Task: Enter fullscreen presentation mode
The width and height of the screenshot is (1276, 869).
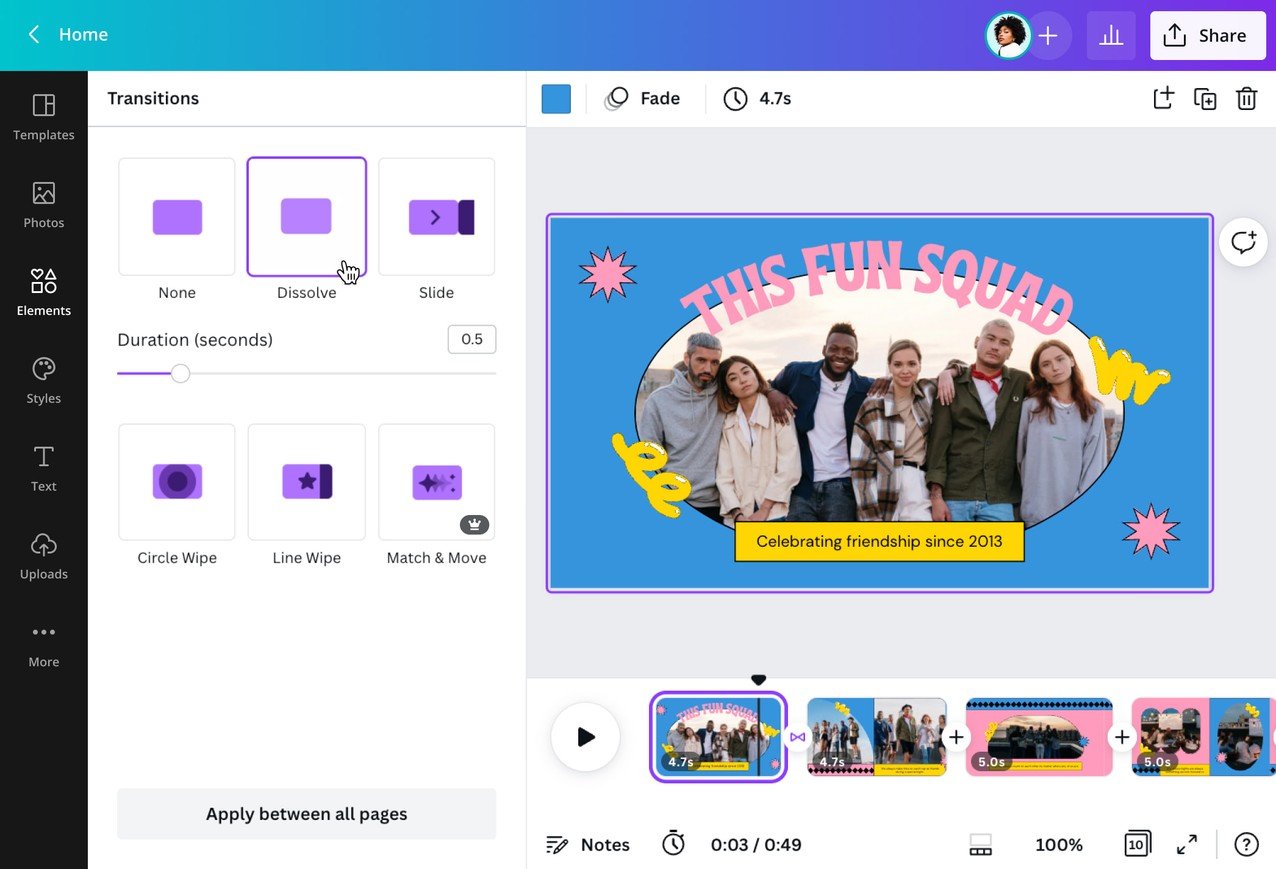Action: (1187, 844)
